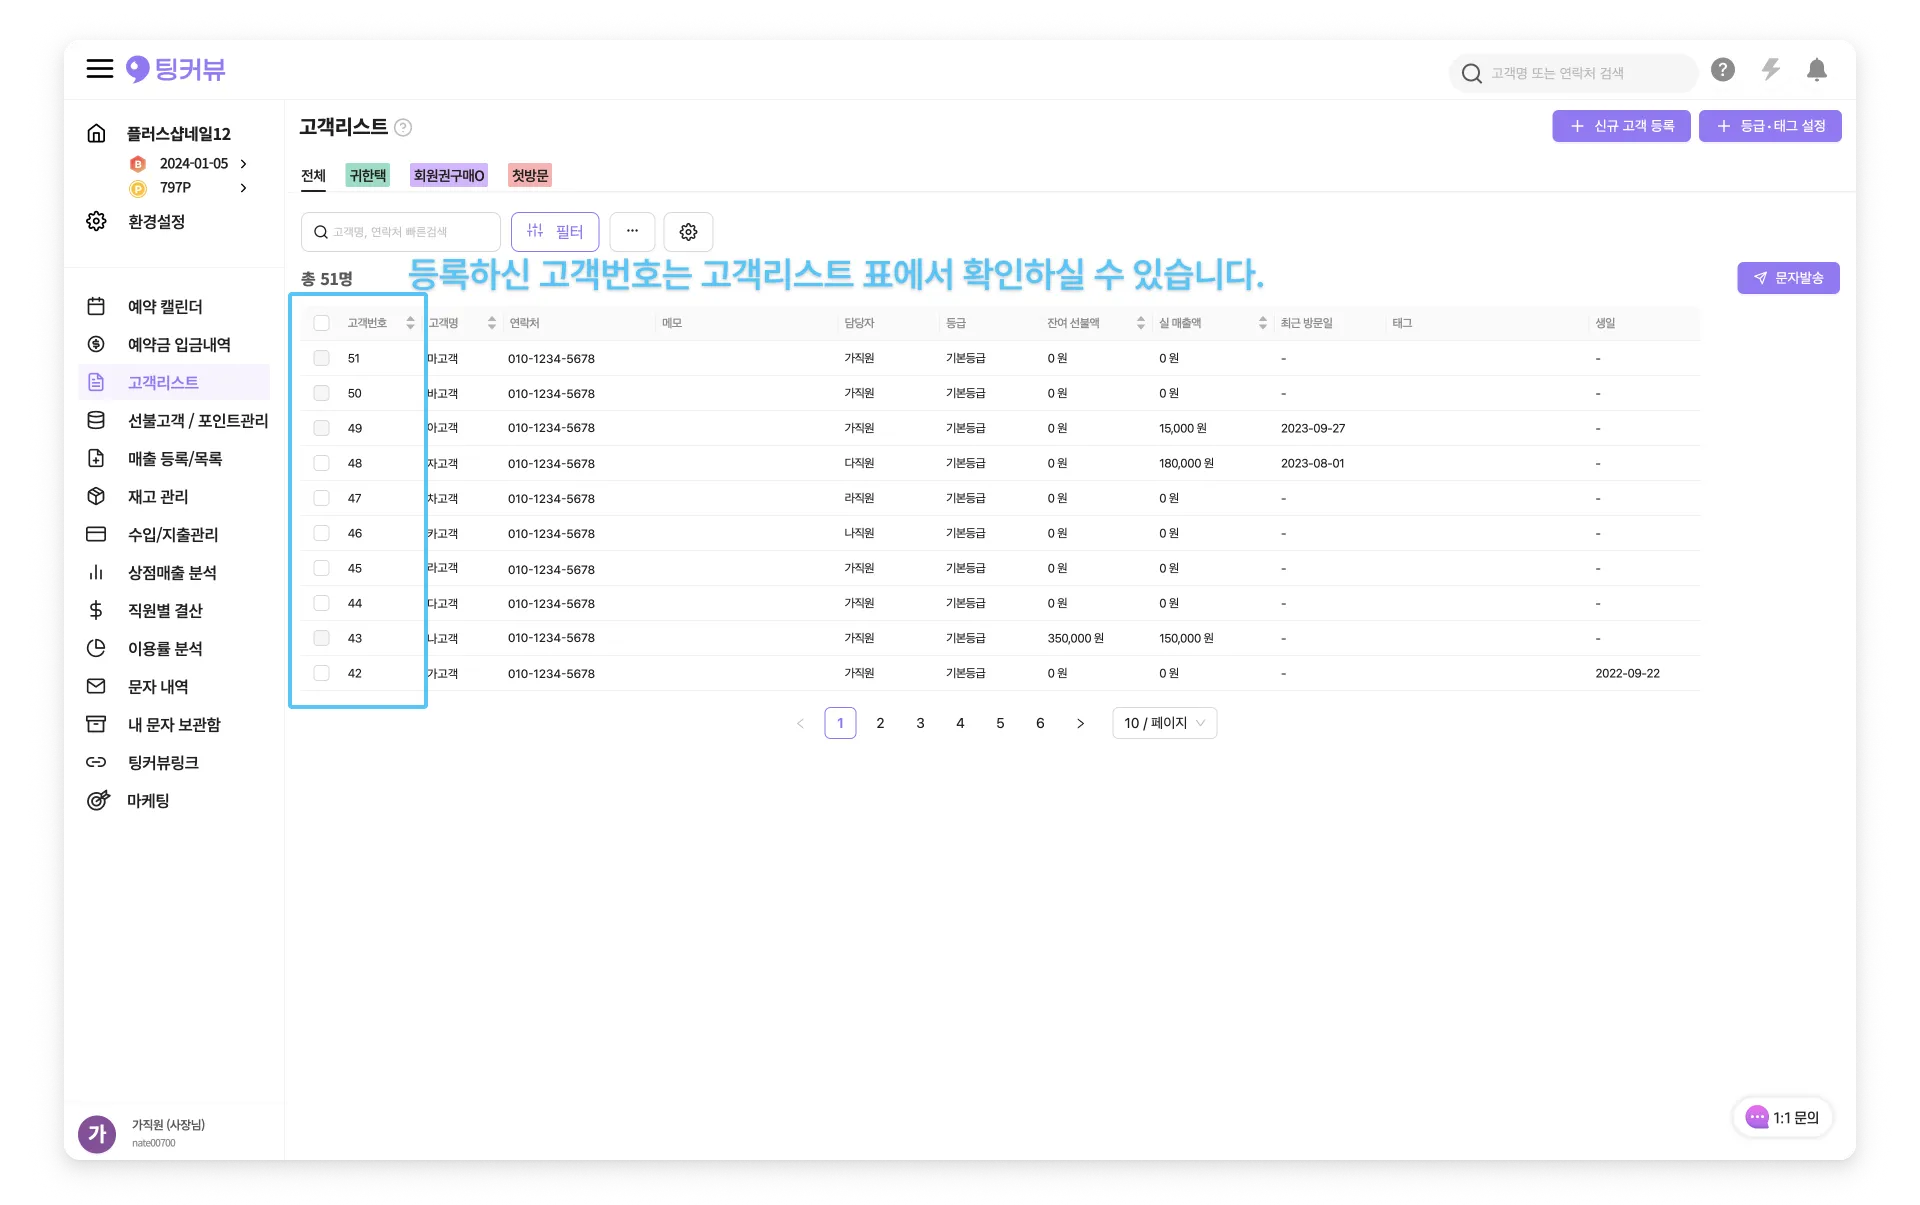Switch to the 귀한택 tab
The width and height of the screenshot is (1920, 1205).
367,176
